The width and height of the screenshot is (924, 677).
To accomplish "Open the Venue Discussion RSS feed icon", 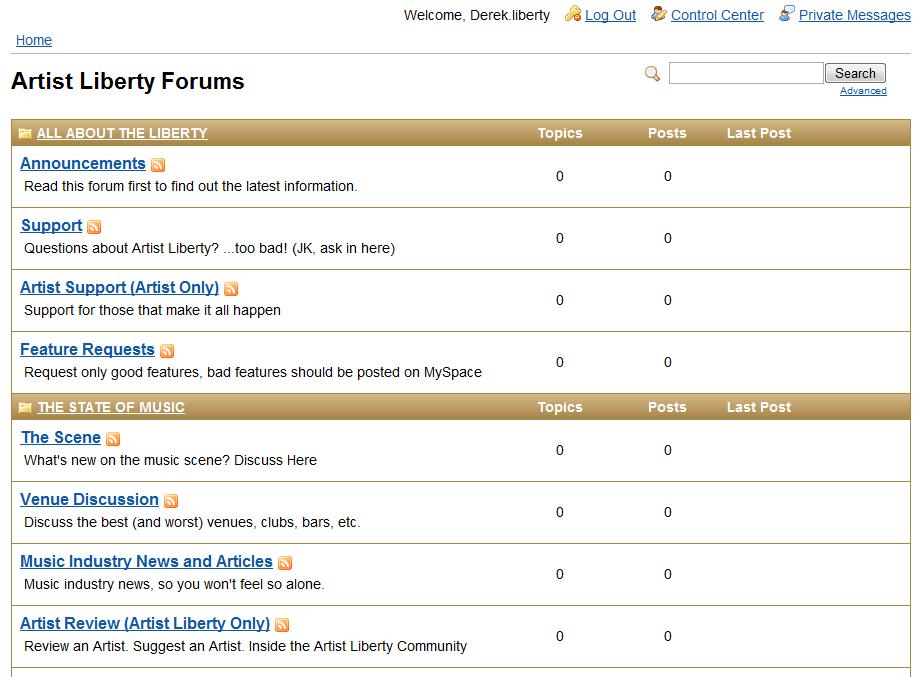I will click(171, 501).
